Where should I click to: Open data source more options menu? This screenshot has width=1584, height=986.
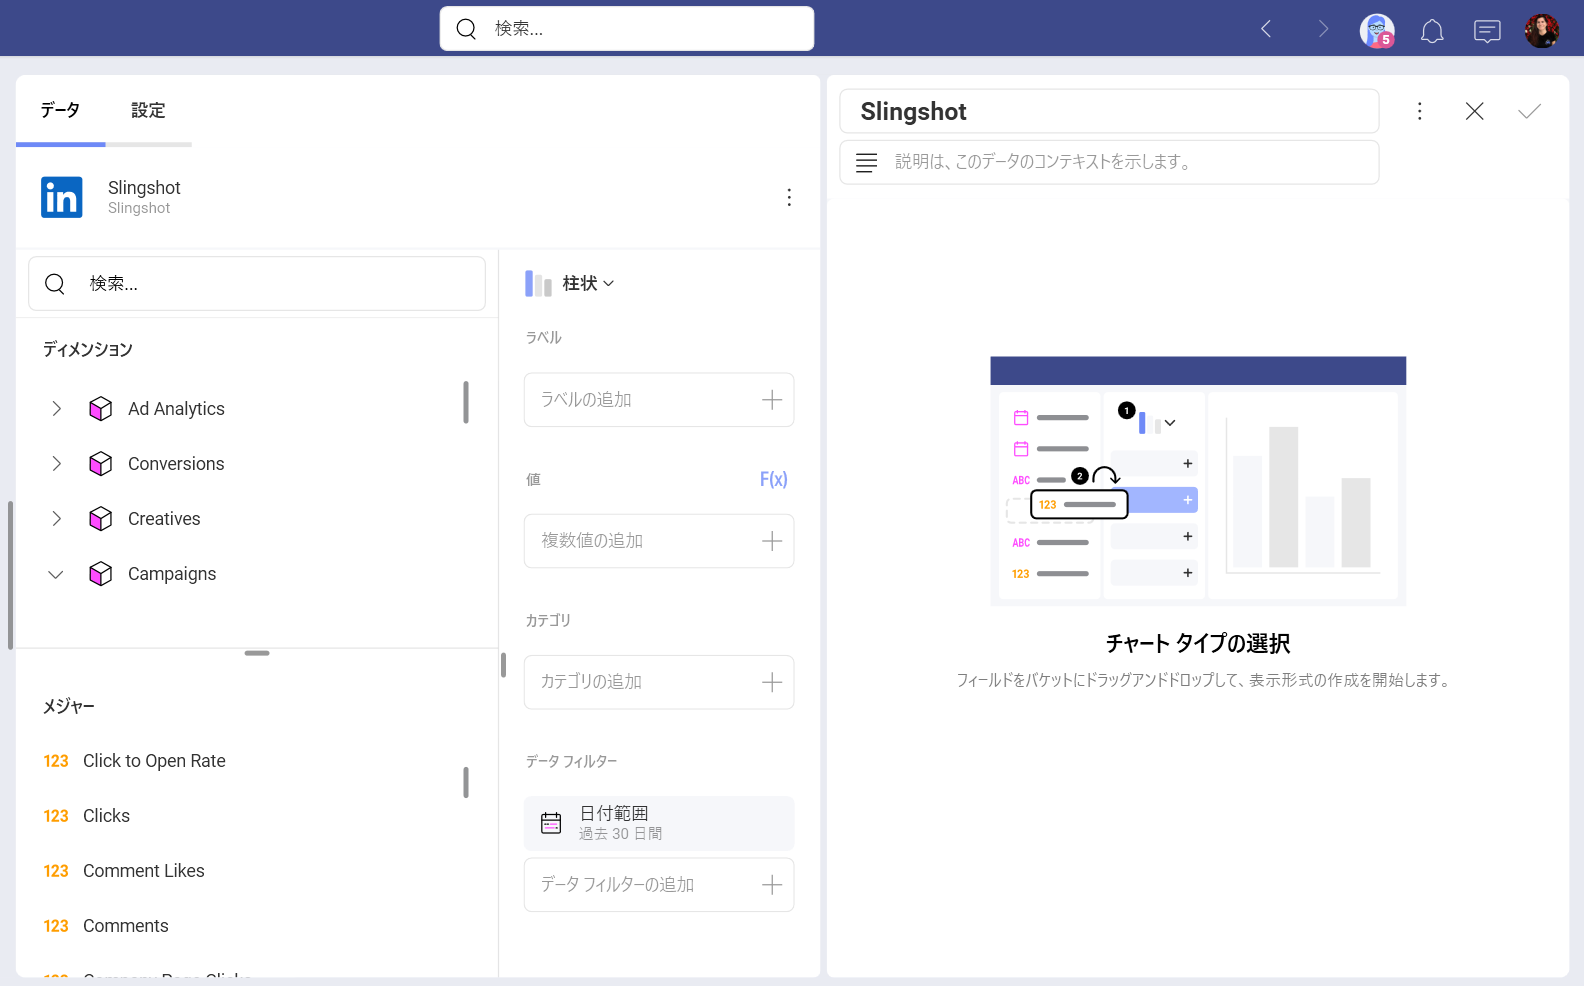(789, 197)
